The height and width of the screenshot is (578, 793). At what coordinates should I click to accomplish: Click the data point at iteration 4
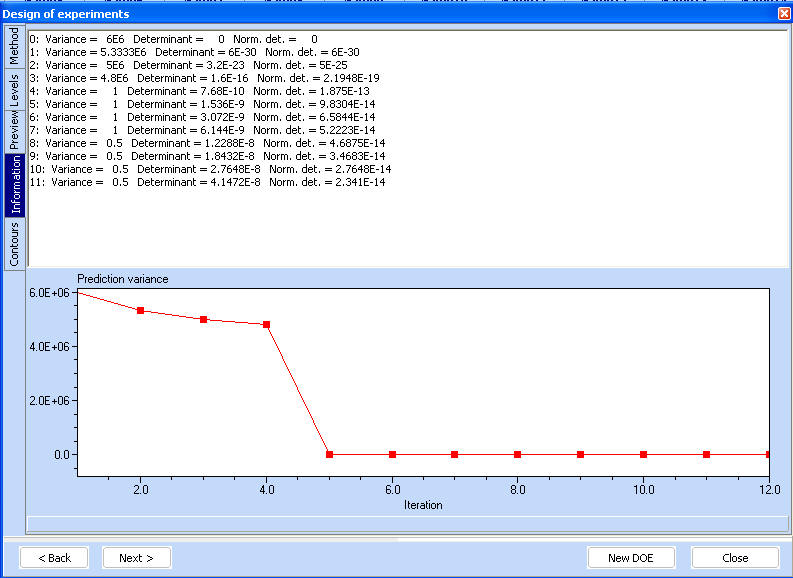click(266, 325)
